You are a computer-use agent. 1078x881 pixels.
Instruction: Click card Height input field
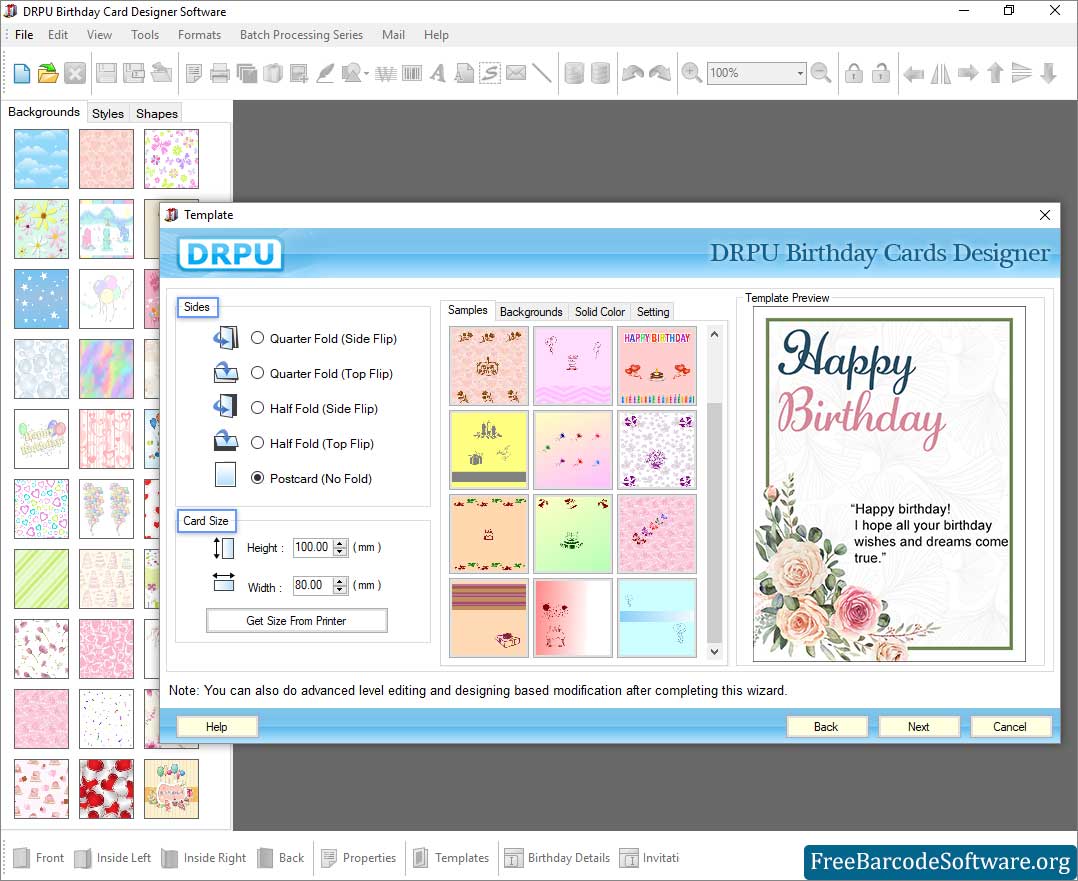(314, 547)
